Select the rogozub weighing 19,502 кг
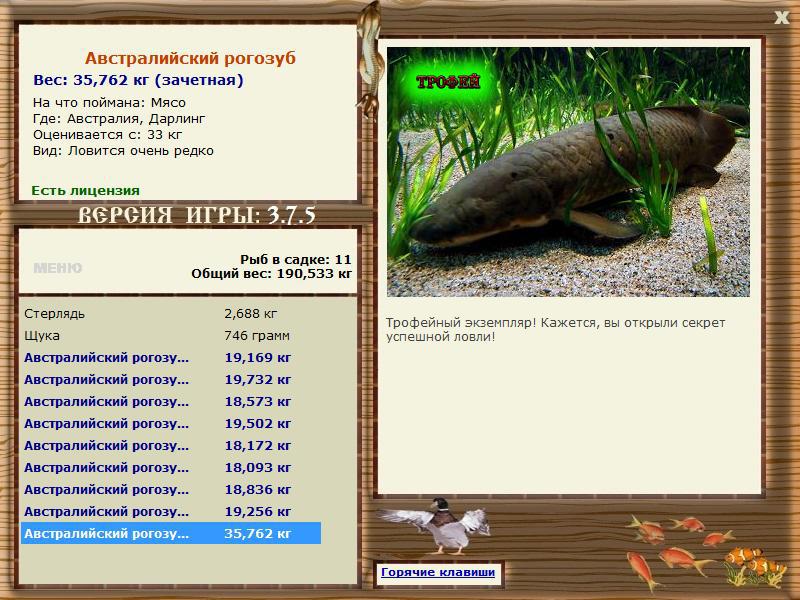The image size is (800, 600). [x=171, y=423]
